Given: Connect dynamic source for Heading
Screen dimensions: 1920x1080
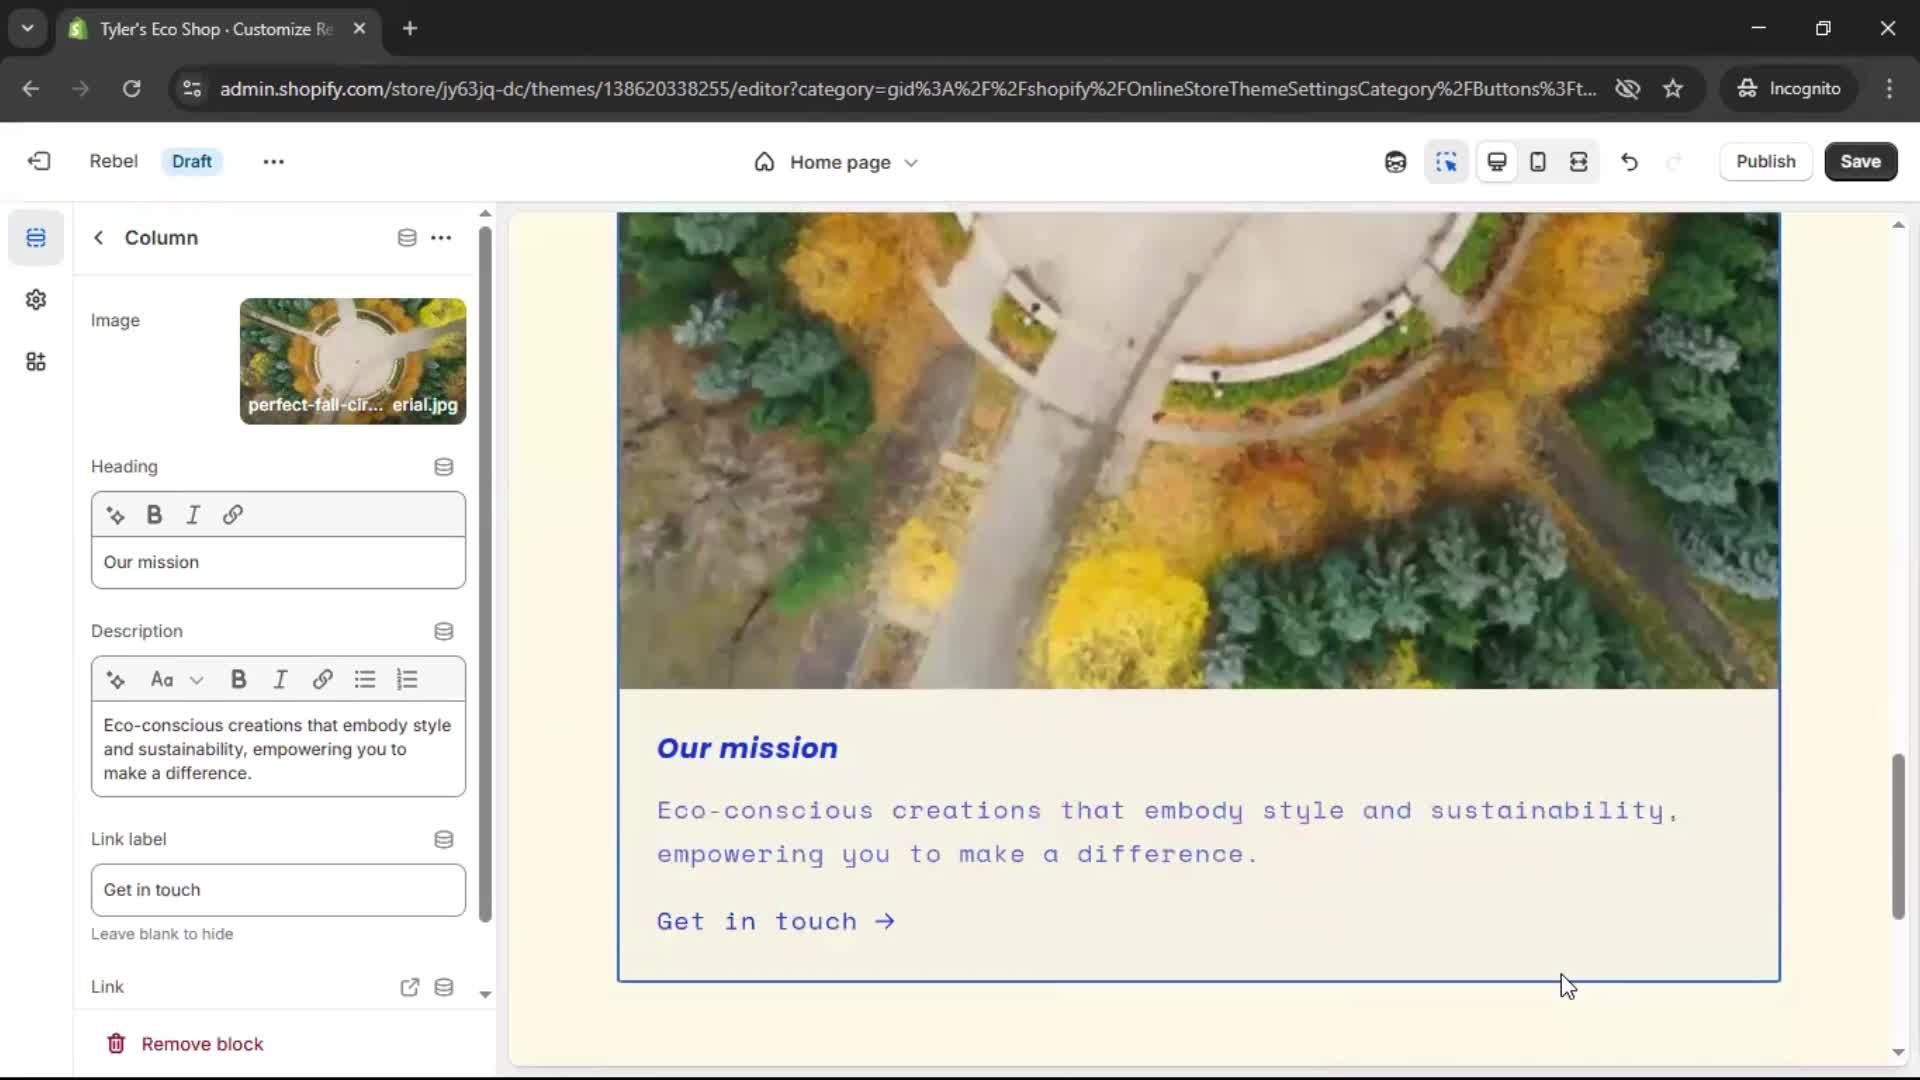Looking at the screenshot, I should click(x=444, y=467).
